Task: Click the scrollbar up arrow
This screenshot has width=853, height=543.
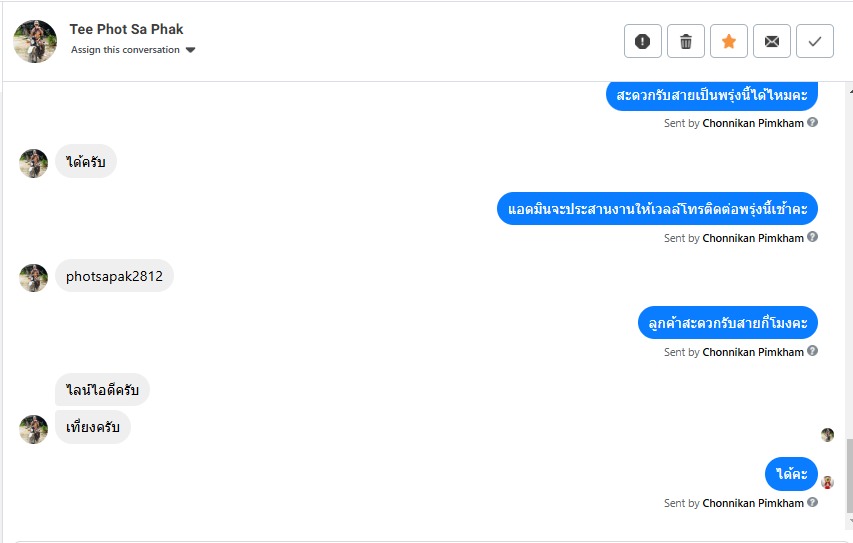Action: coord(847,91)
